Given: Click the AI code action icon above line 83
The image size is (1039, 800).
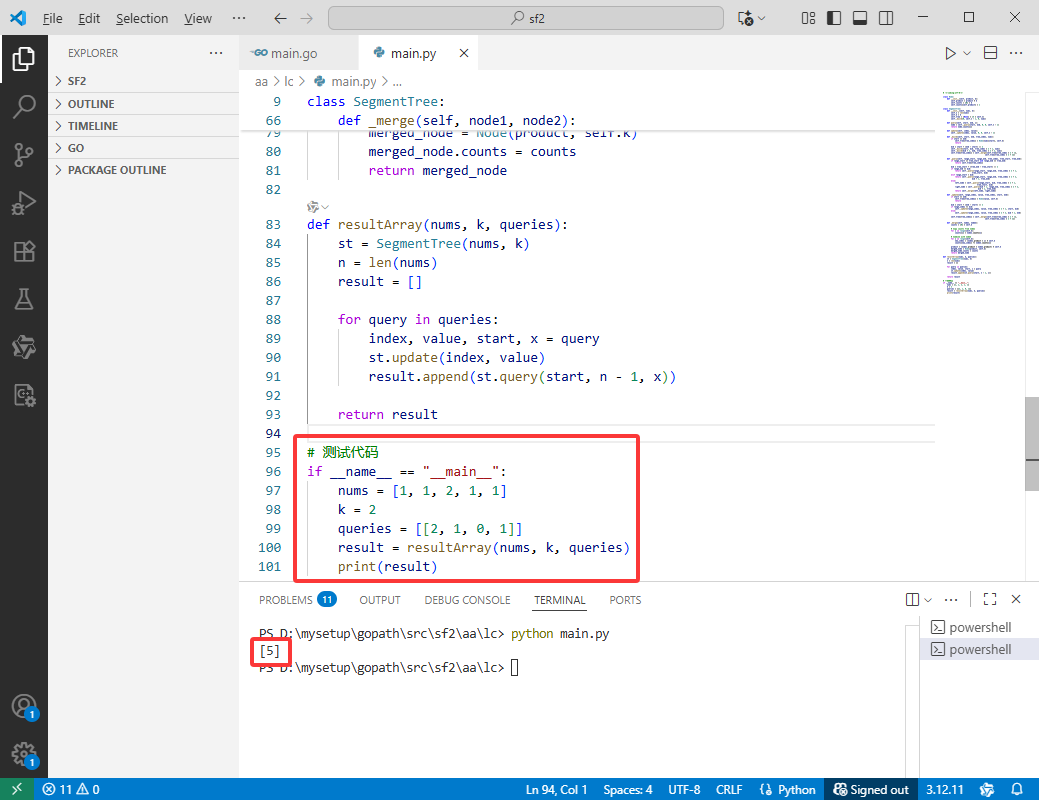Looking at the screenshot, I should coord(313,207).
